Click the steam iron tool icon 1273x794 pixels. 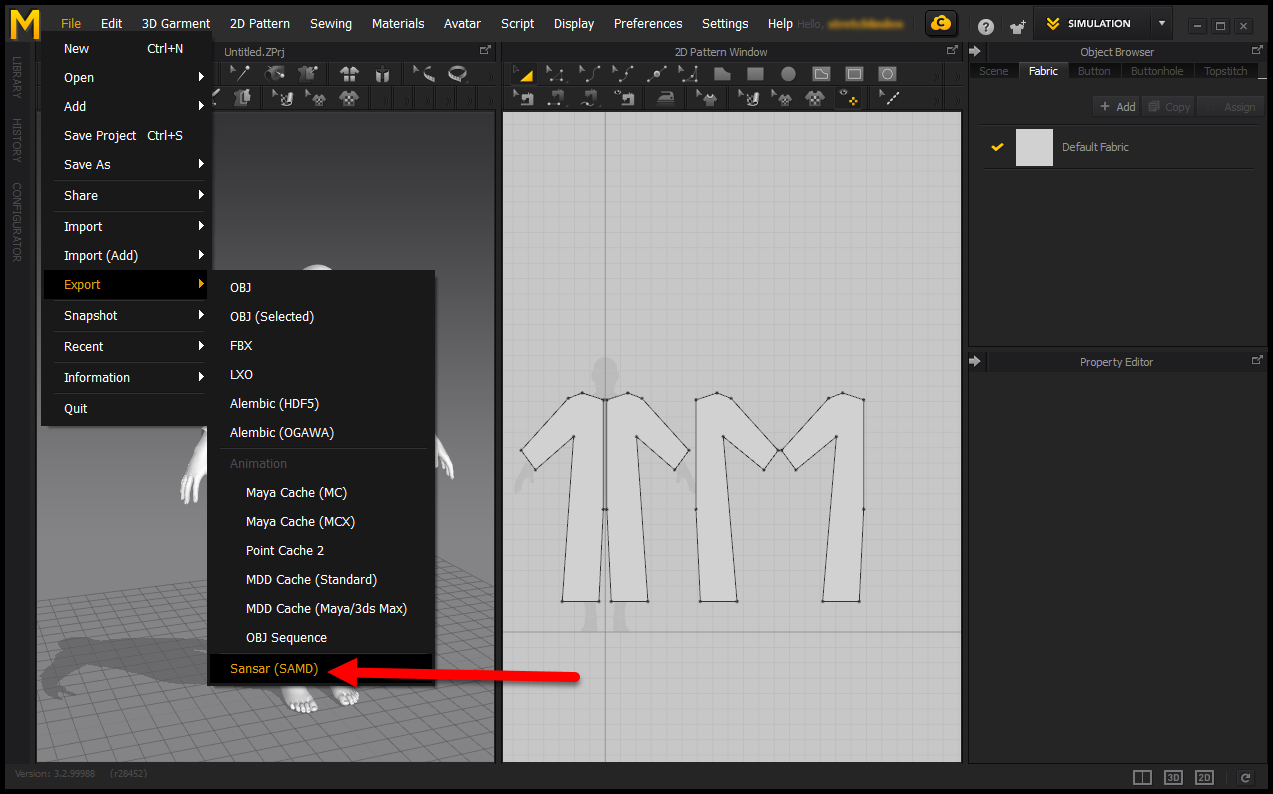pyautogui.click(x=665, y=97)
